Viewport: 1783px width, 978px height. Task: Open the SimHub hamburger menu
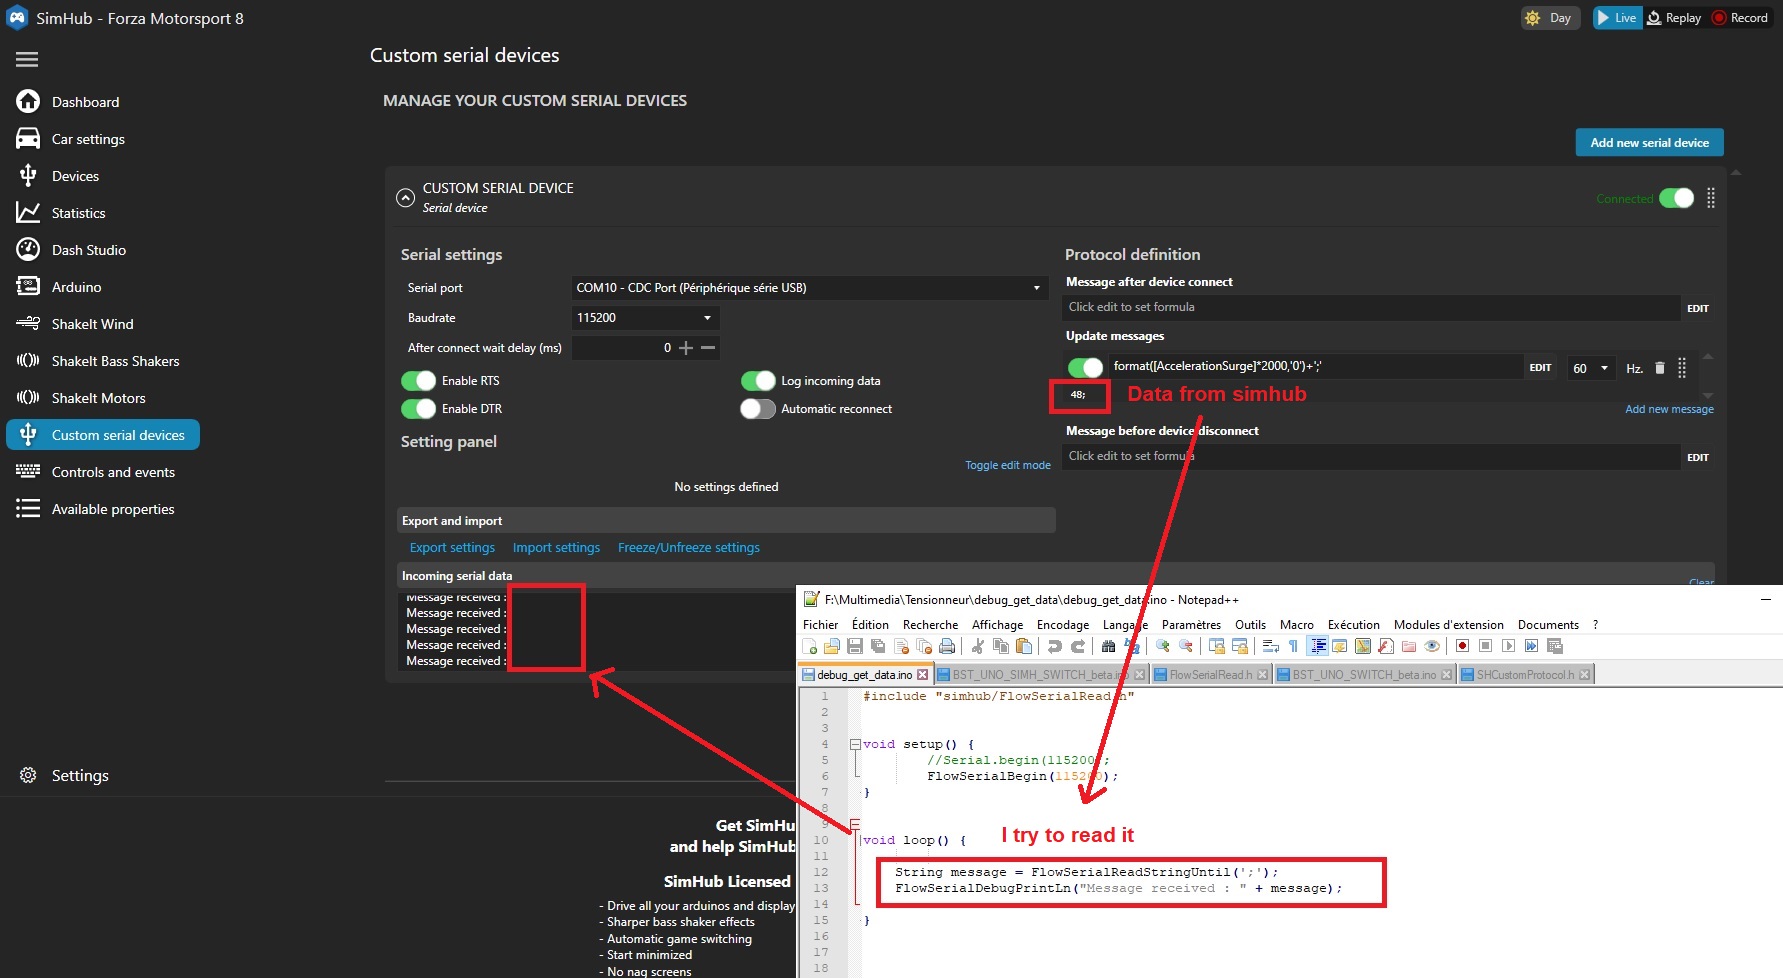[27, 60]
